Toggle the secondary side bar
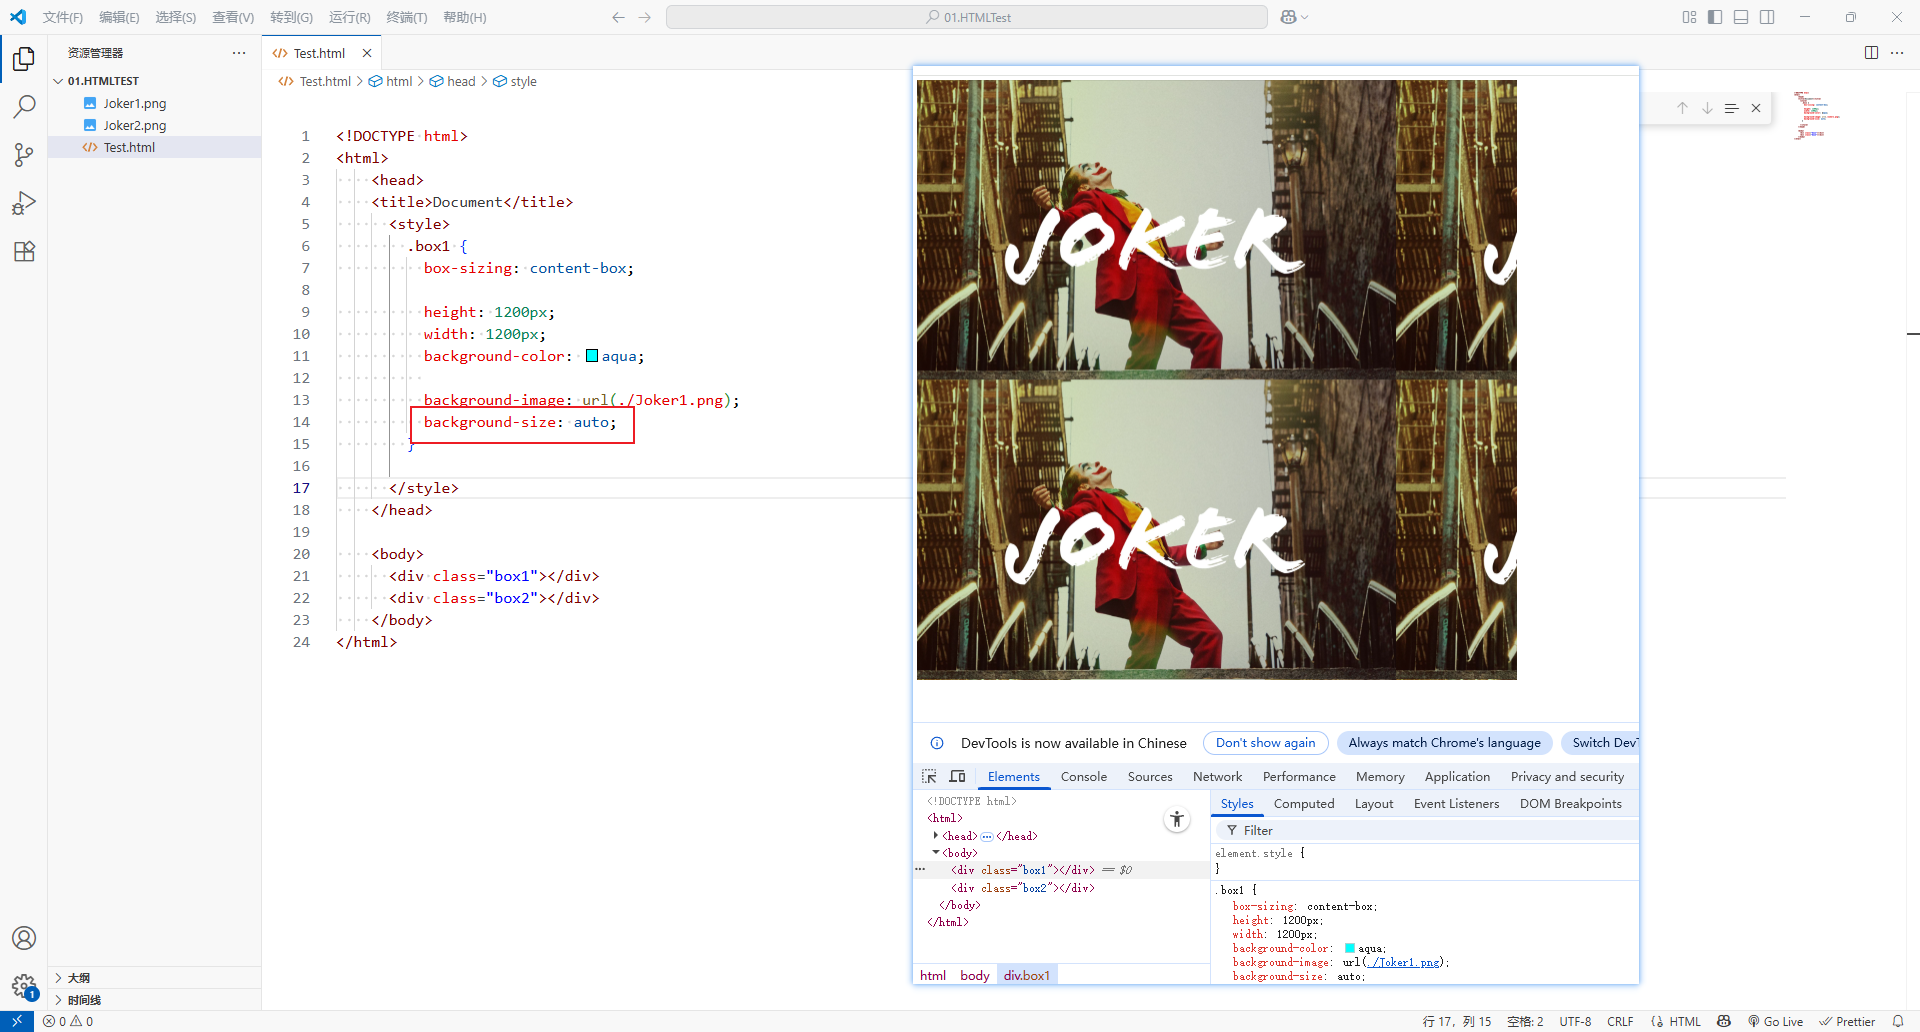Viewport: 1920px width, 1032px height. (x=1767, y=17)
